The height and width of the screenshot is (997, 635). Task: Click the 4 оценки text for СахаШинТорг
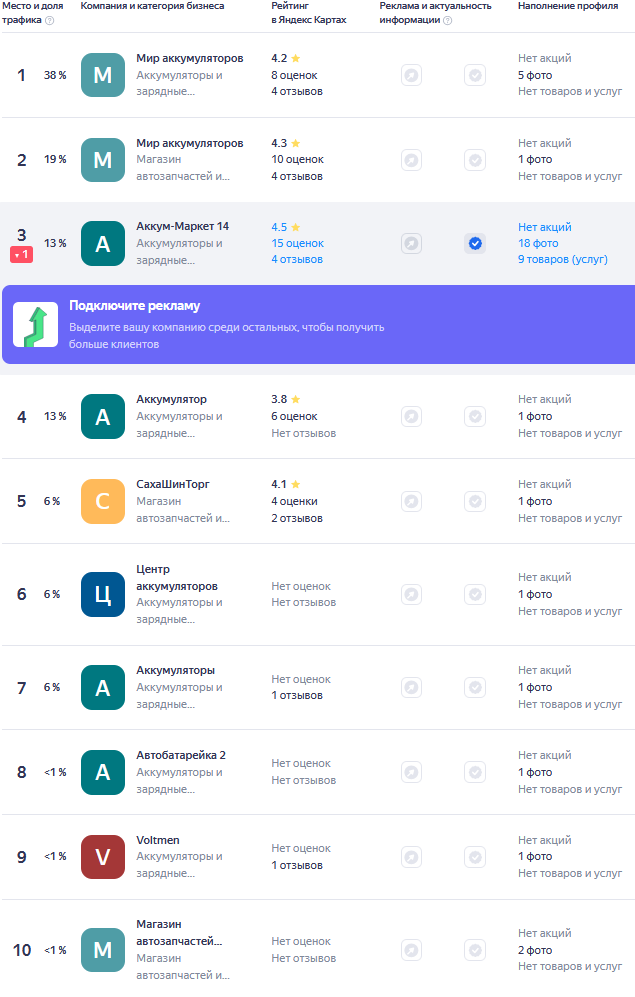294,501
